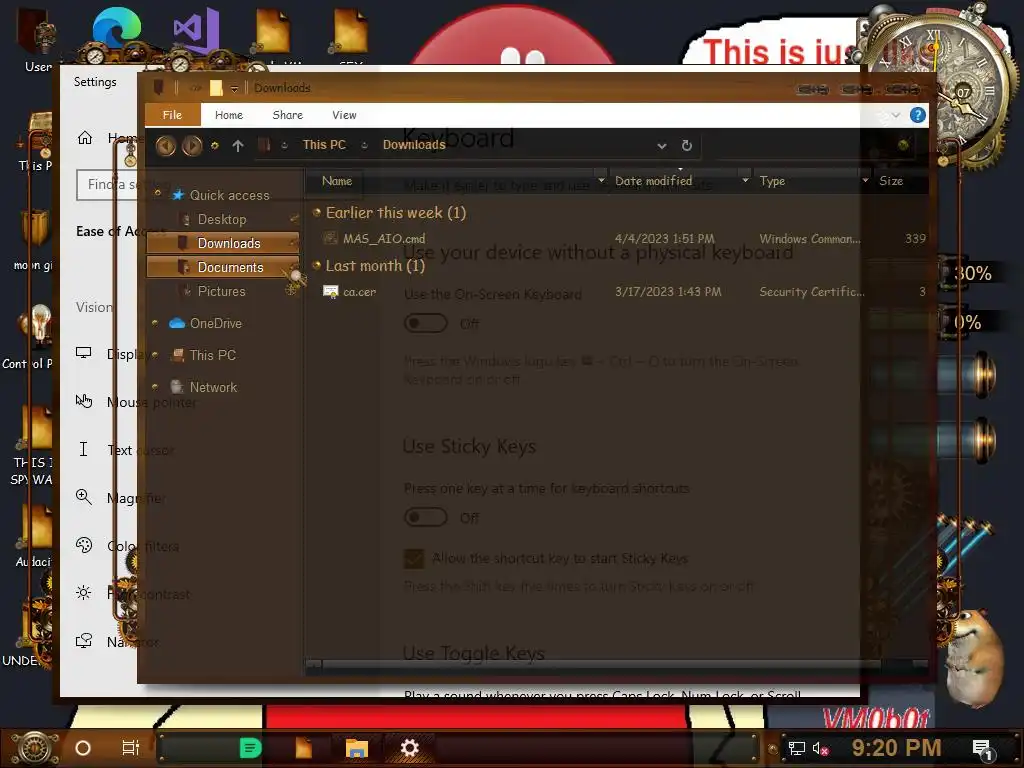
Task: Click the High contrast sun icon
Action: point(84,593)
